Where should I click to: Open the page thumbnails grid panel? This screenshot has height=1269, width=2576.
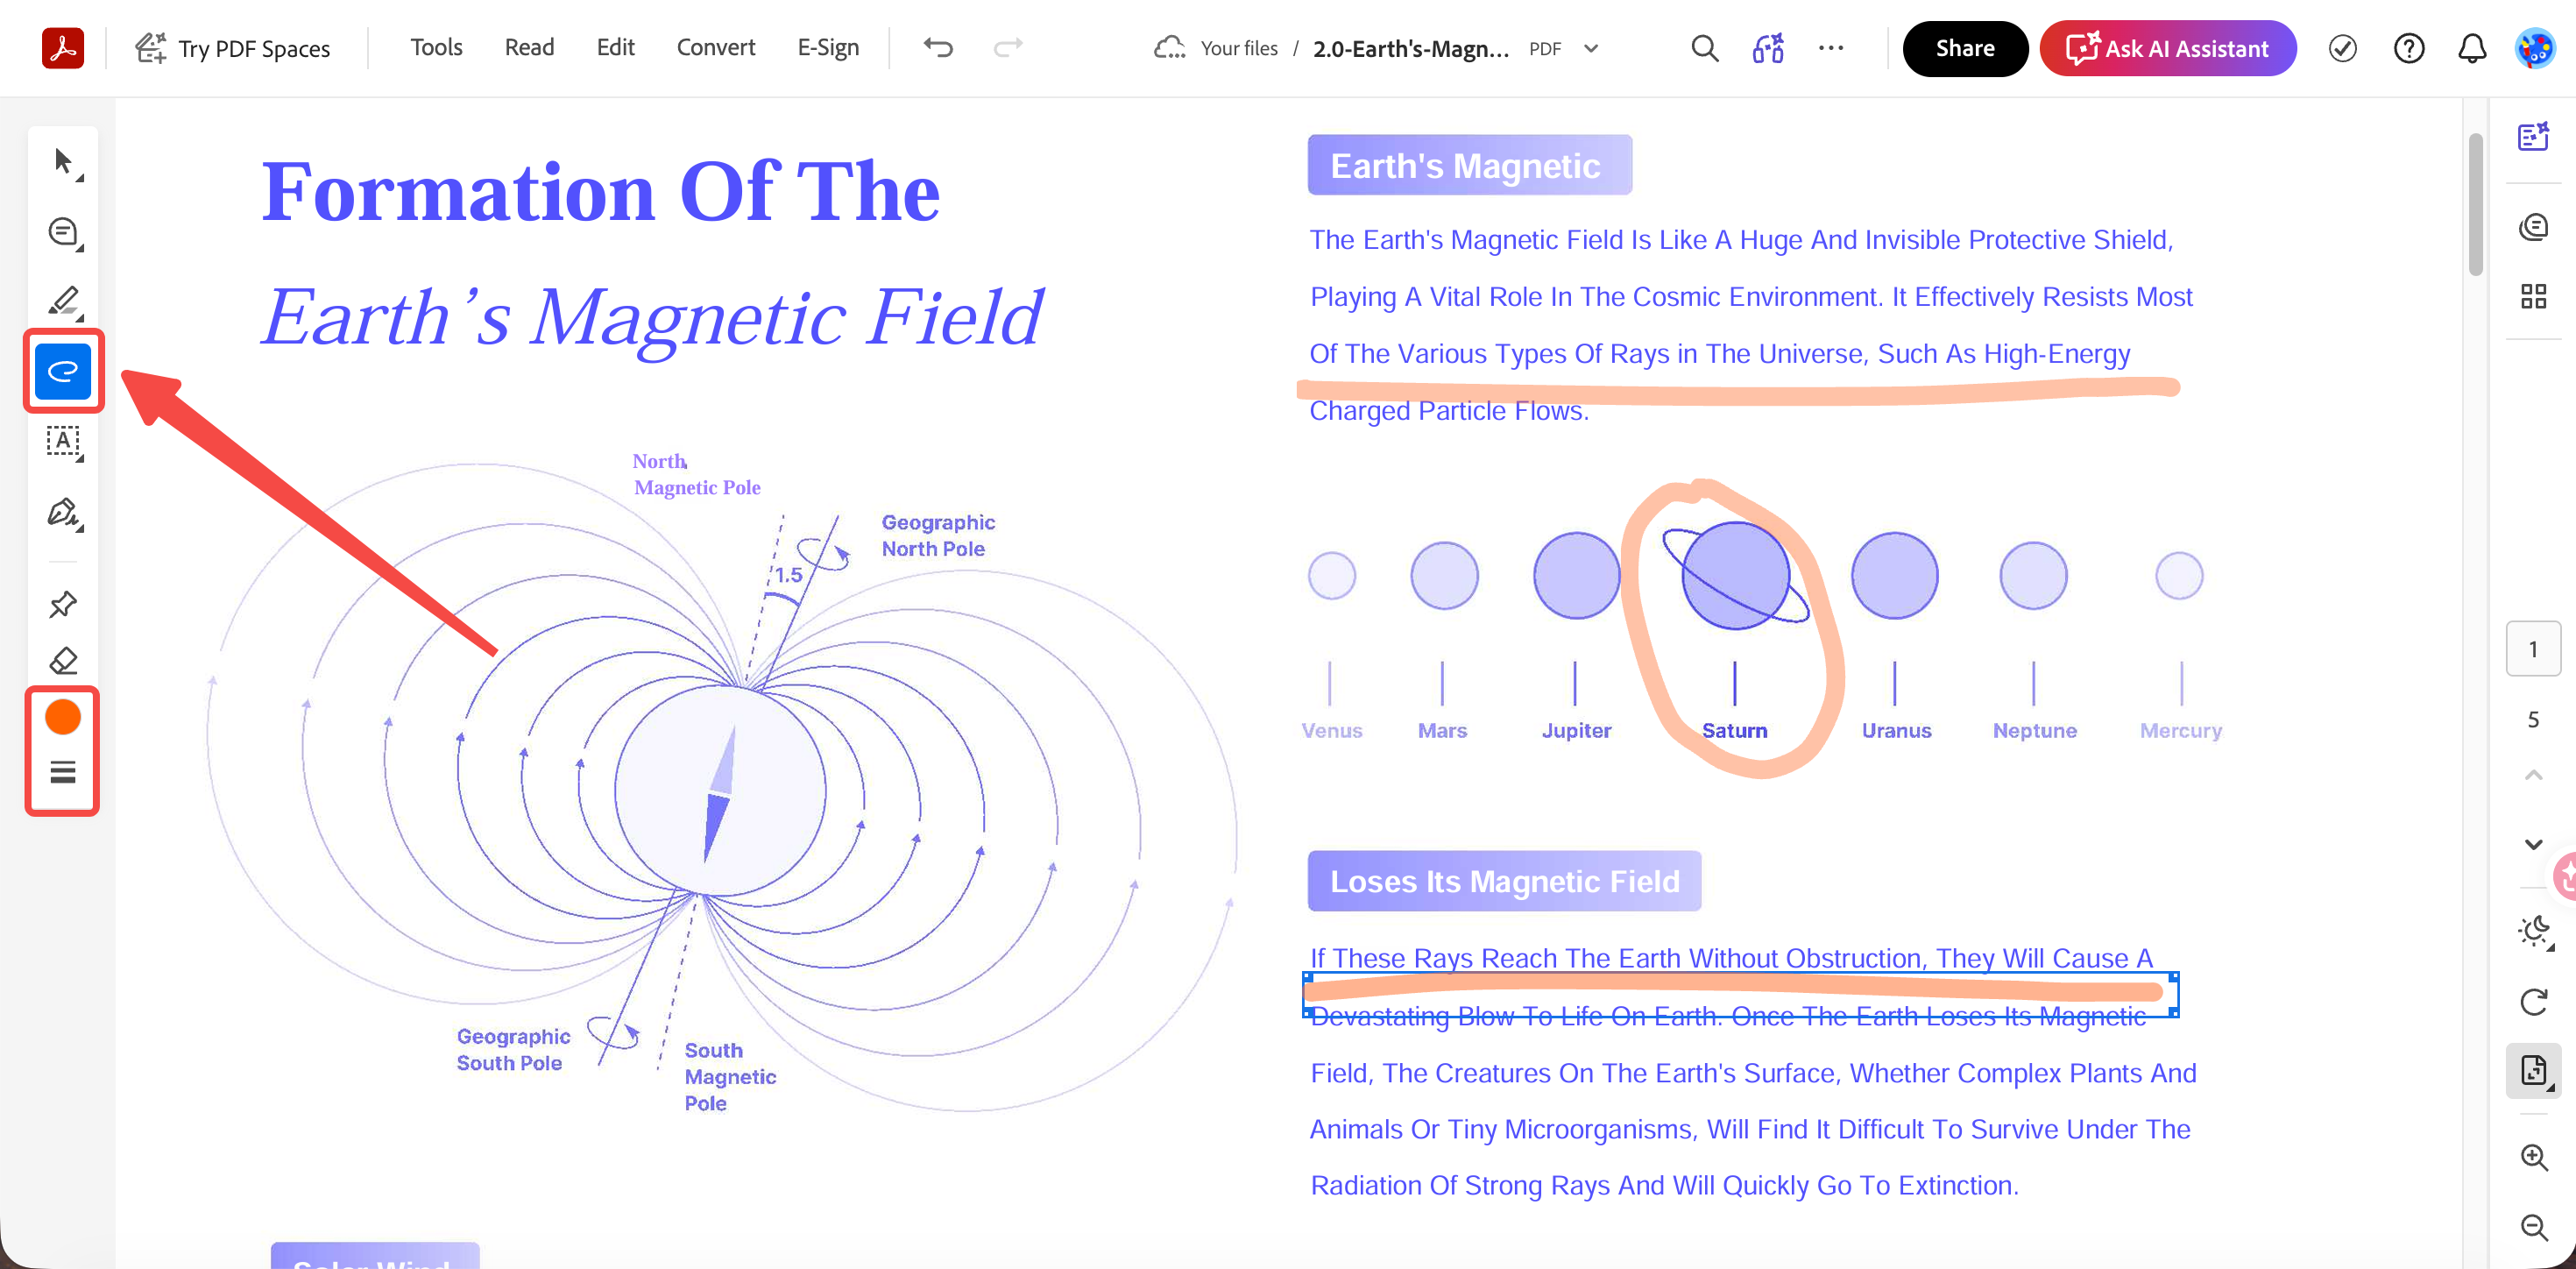pyautogui.click(x=2533, y=296)
